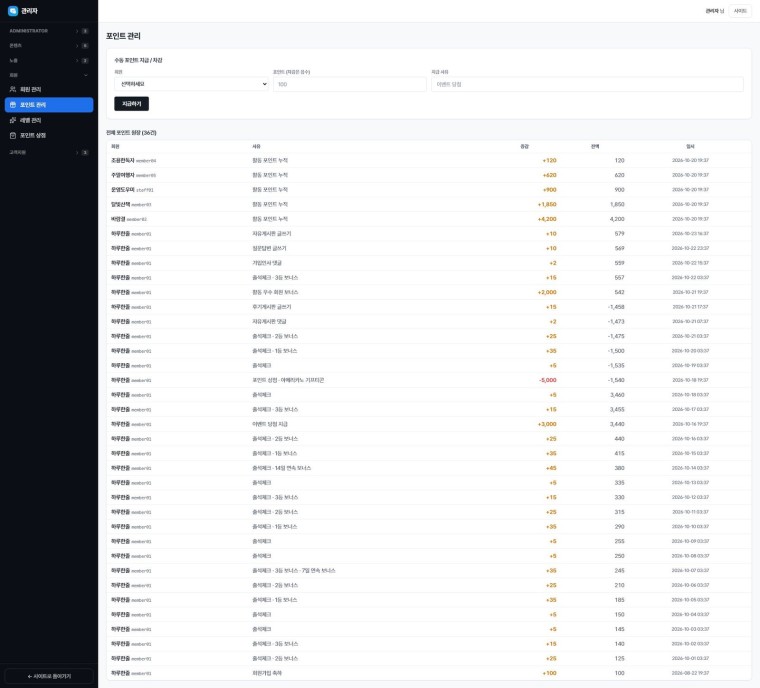Click the +1,850 points value
Viewport: 760px width, 688px height.
click(x=547, y=204)
